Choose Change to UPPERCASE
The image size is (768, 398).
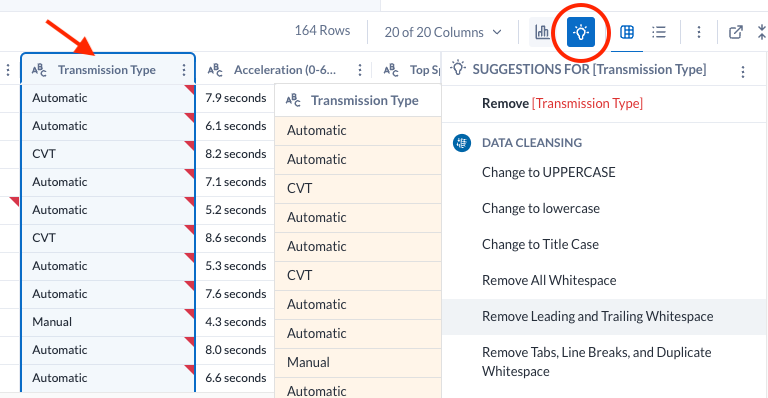(x=549, y=172)
